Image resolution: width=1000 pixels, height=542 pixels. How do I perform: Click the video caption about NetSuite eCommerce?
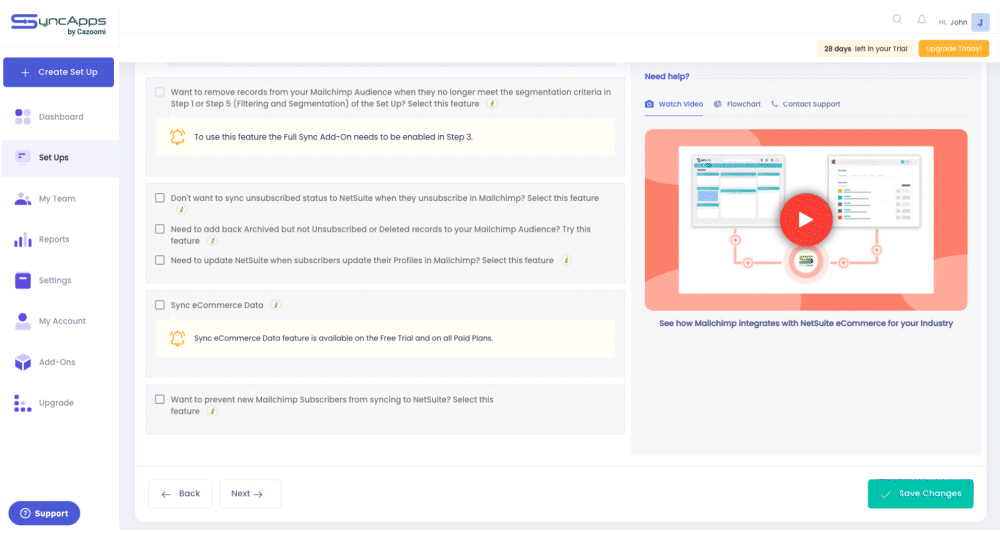(806, 323)
